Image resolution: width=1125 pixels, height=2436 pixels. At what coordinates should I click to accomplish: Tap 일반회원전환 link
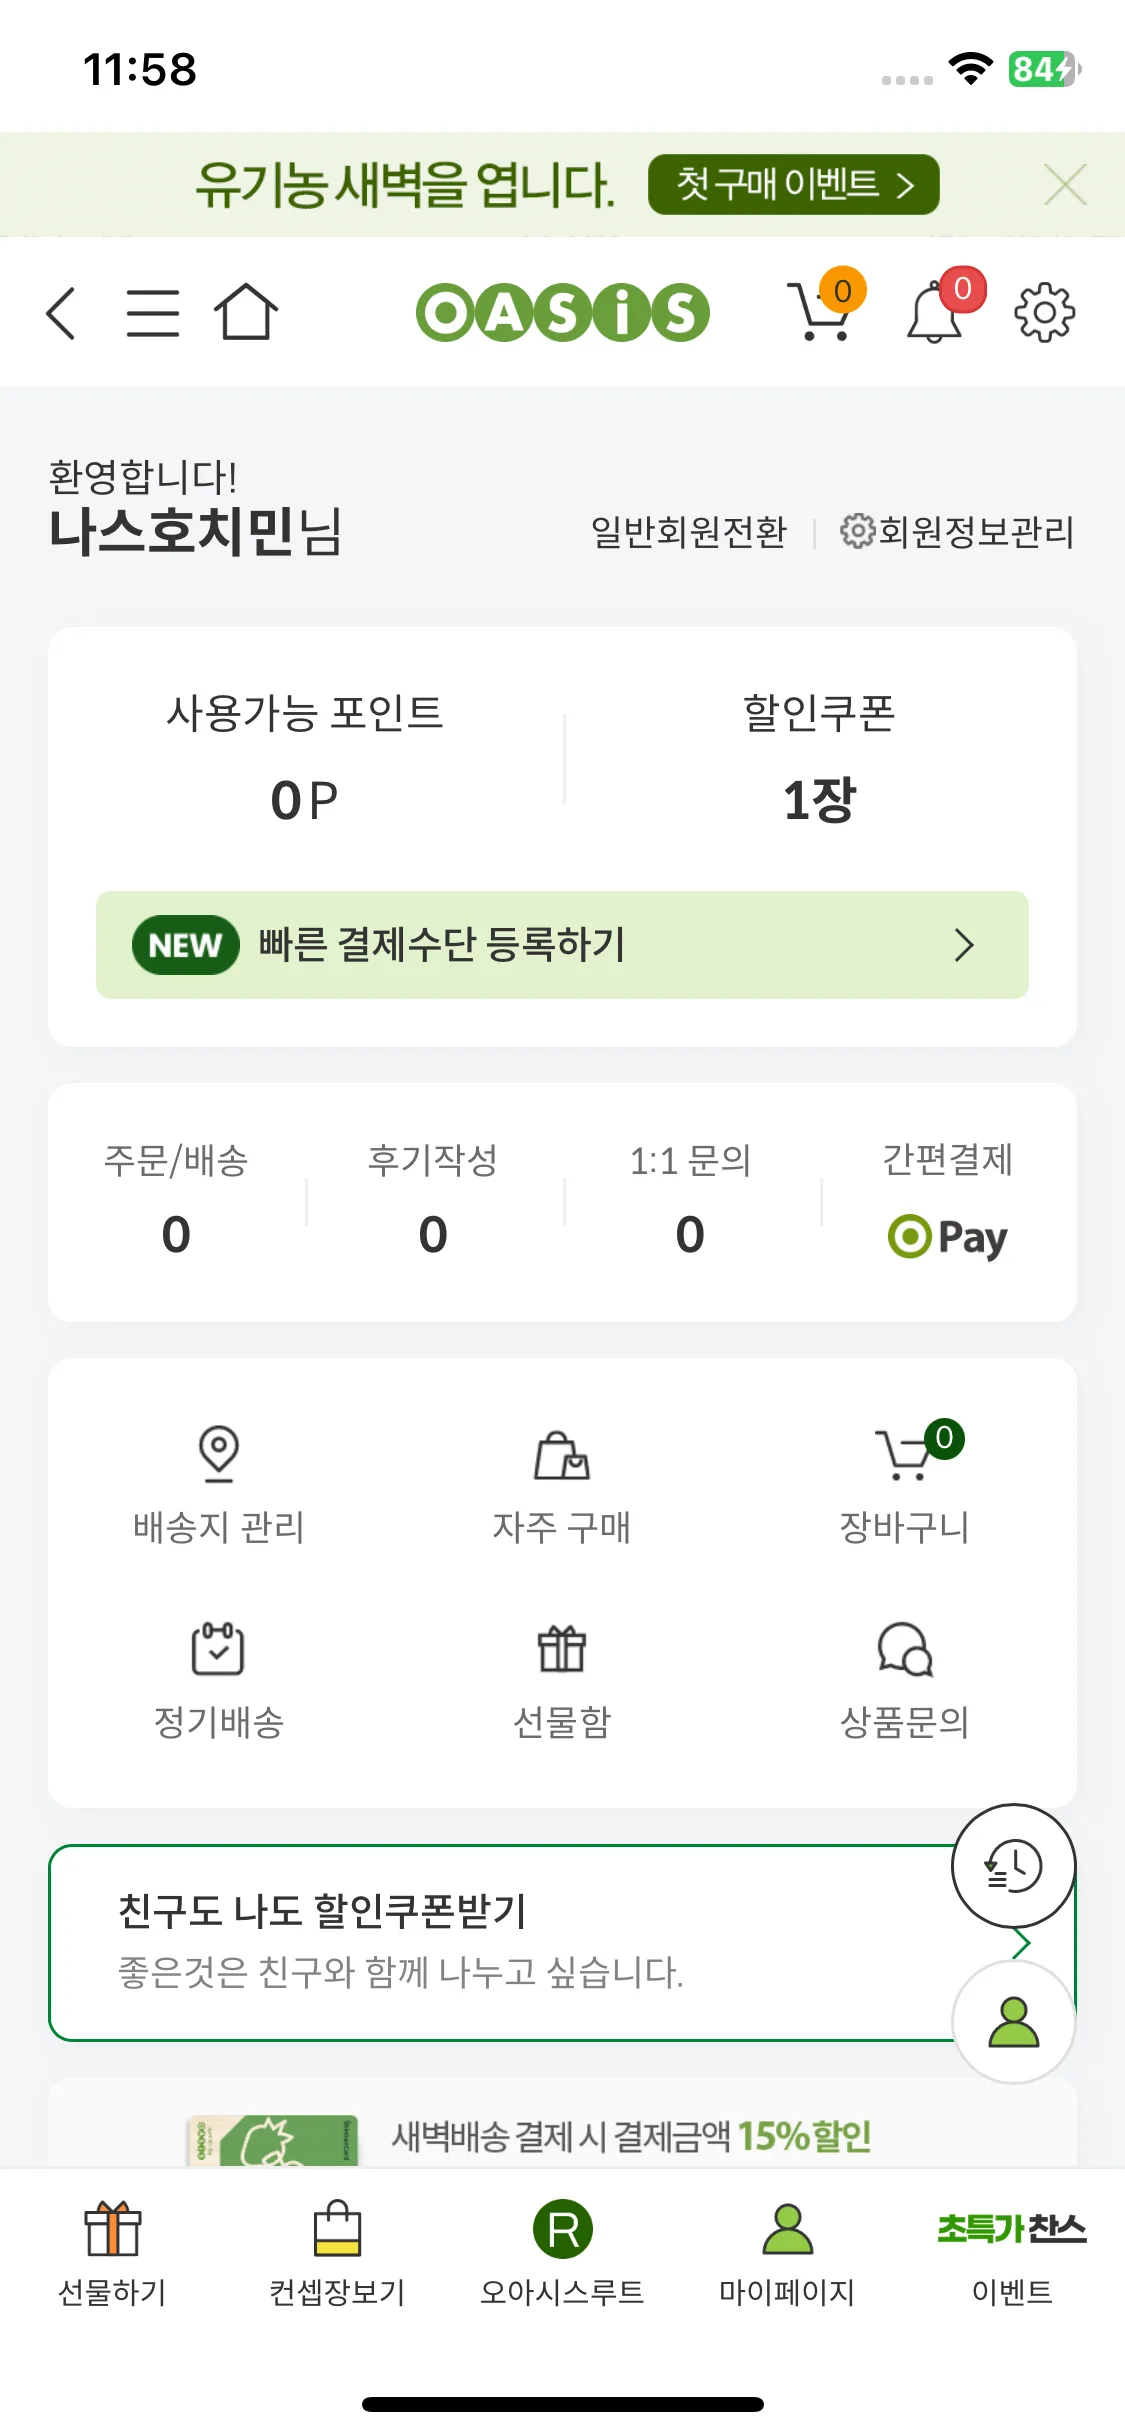[x=688, y=532]
